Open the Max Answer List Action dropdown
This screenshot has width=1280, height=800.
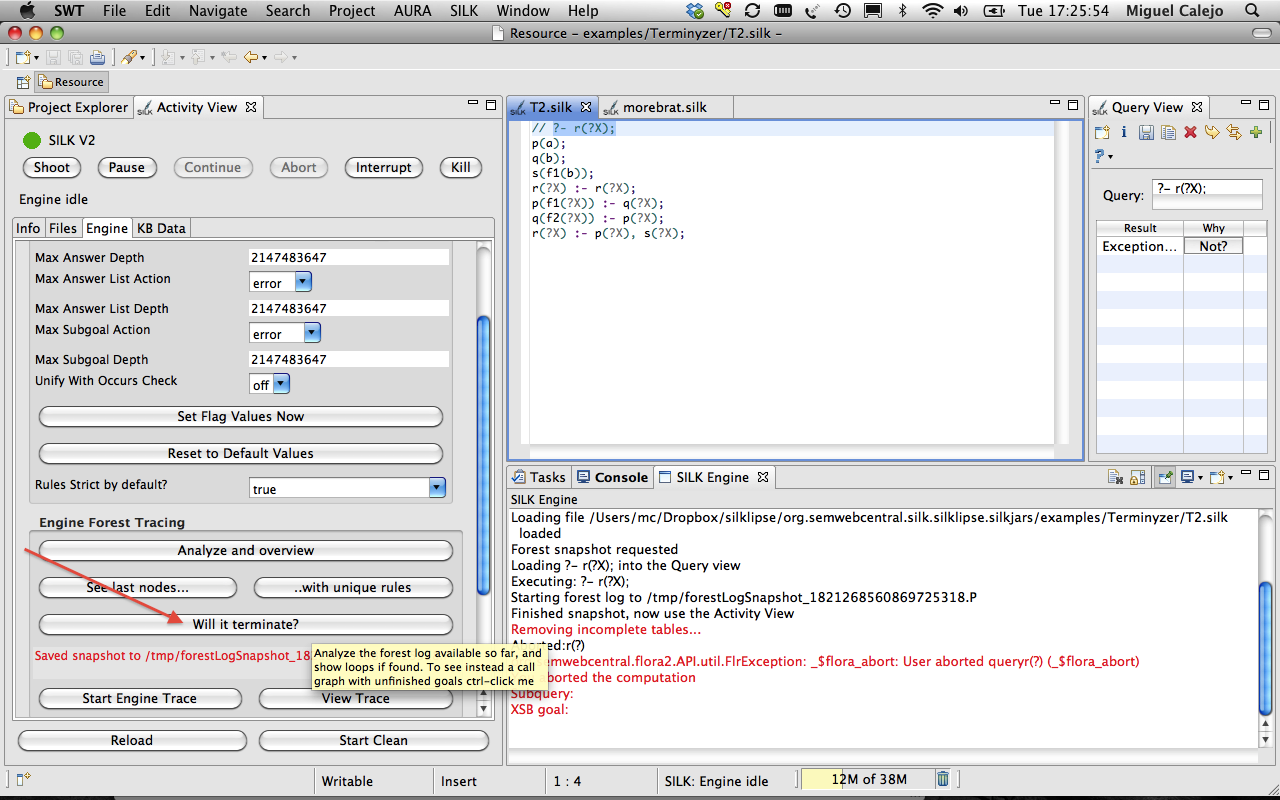click(304, 283)
